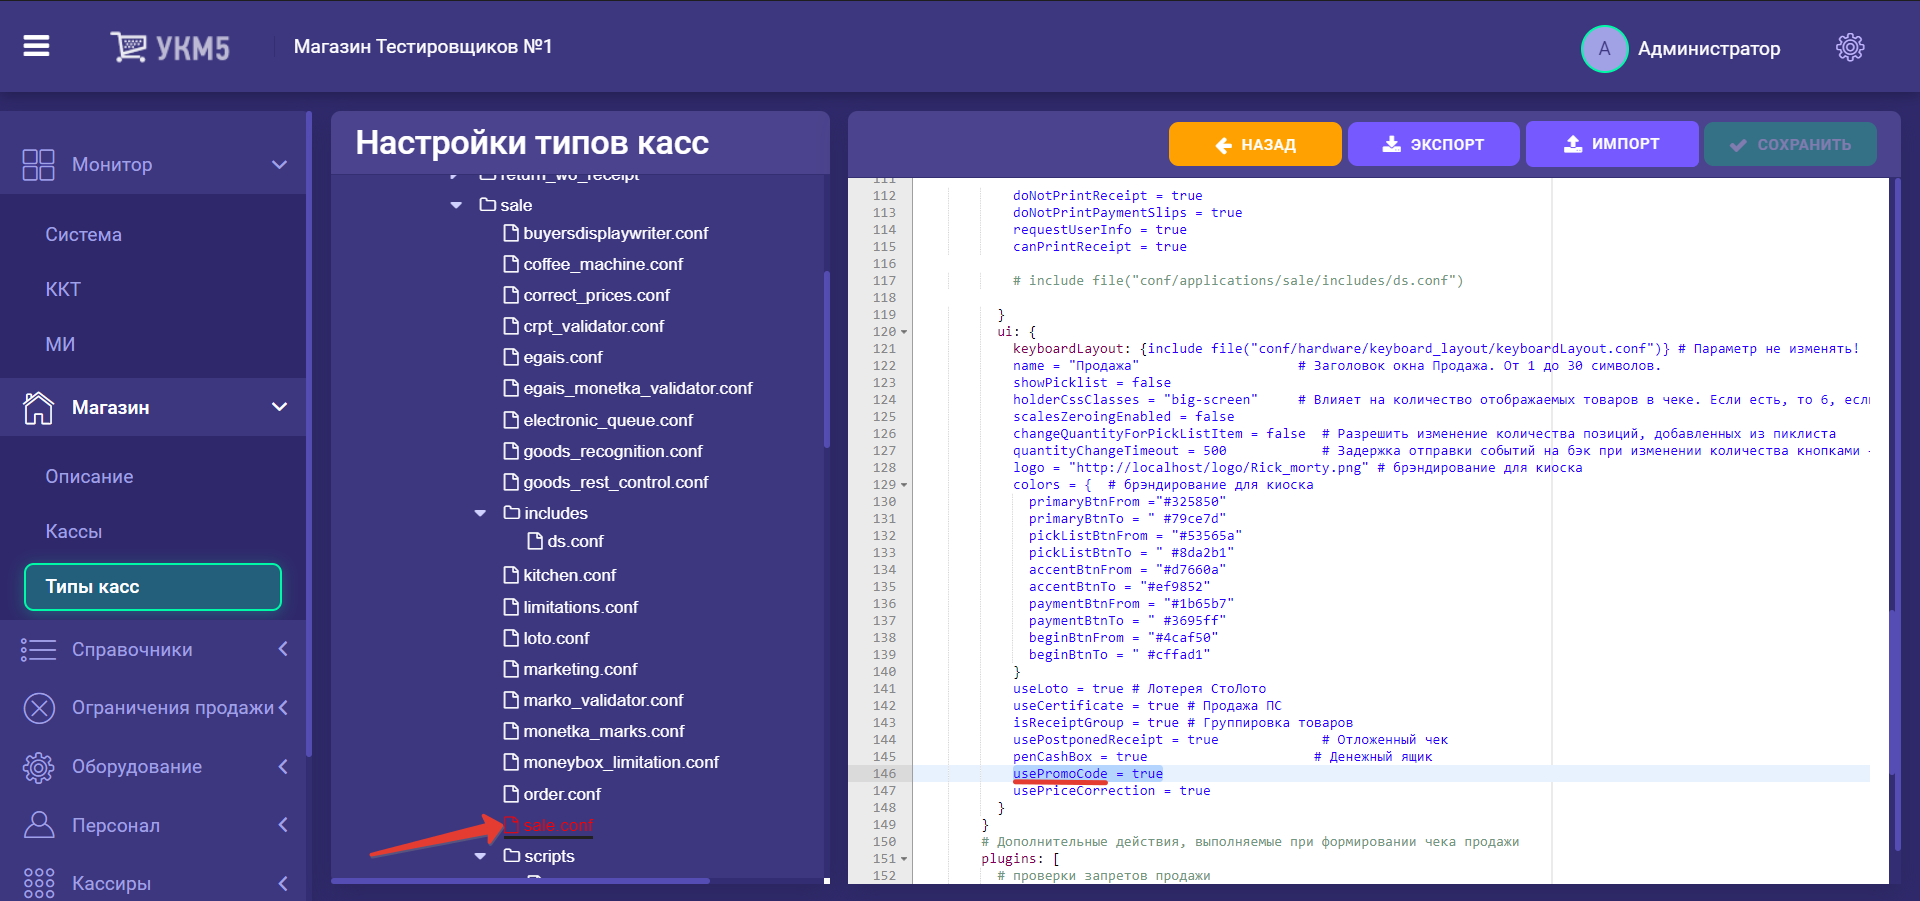The image size is (1920, 901).
Task: Open Система menu item
Action: click(84, 234)
